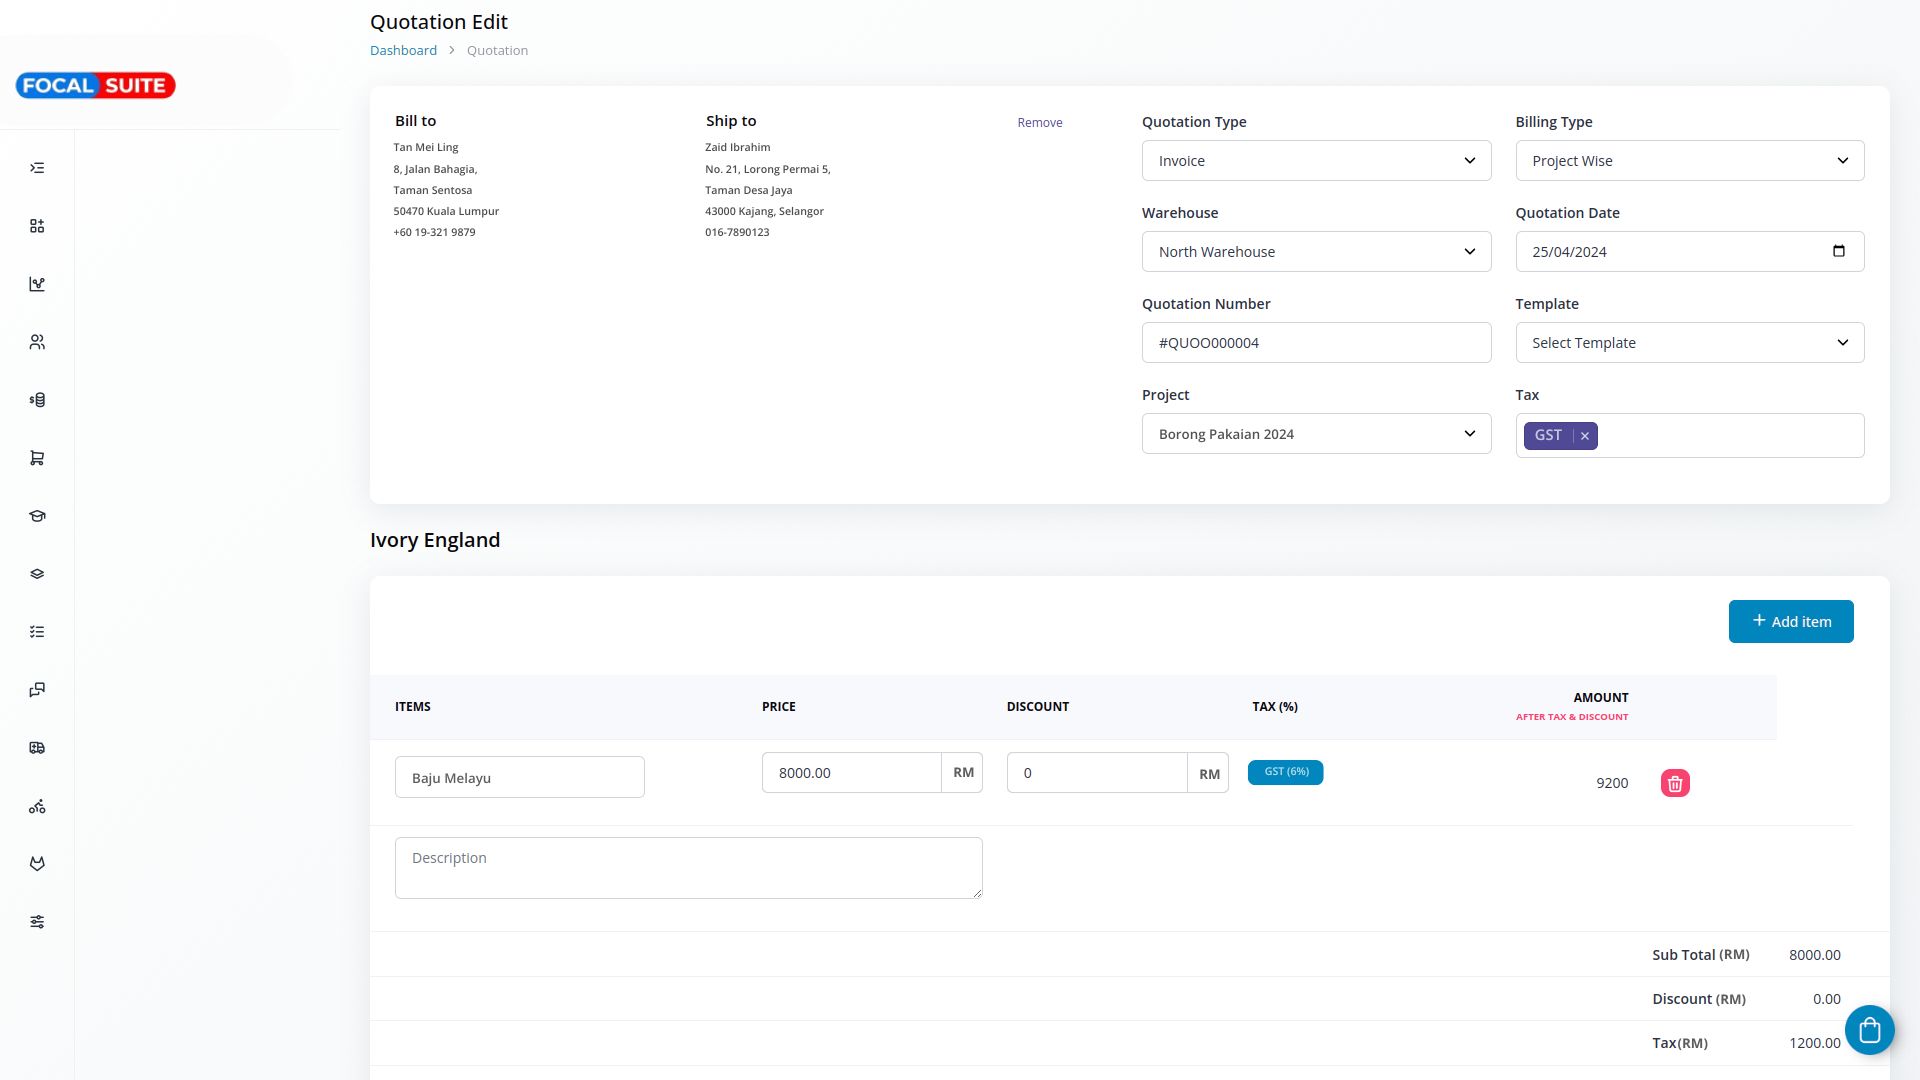Expand the Project dropdown Borong Pakaian 2024
Screen dimensions: 1920x1080
pyautogui.click(x=1316, y=434)
